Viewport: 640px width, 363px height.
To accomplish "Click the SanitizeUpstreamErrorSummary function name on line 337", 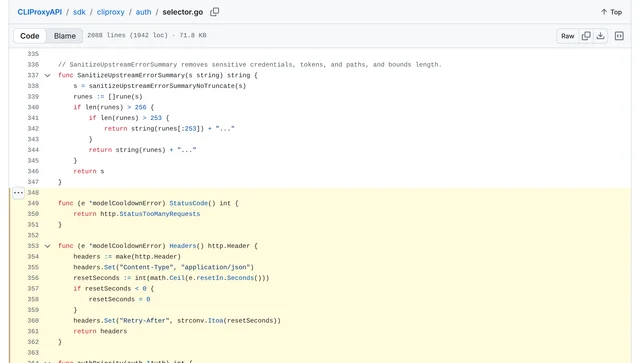I will [131, 75].
